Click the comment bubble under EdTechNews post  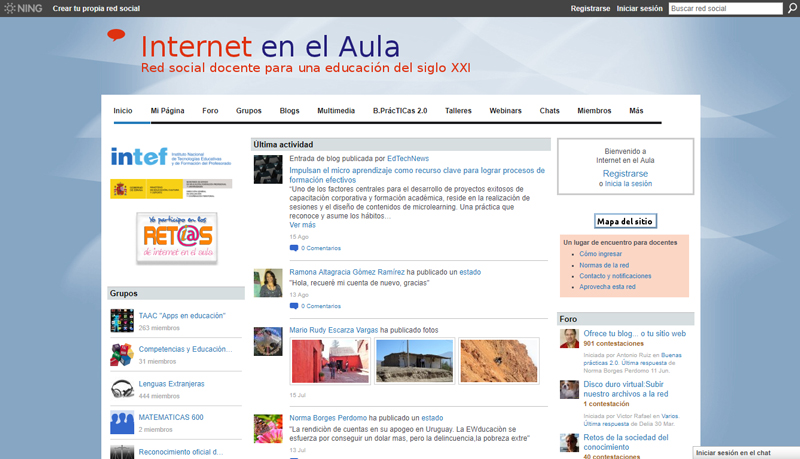(294, 248)
